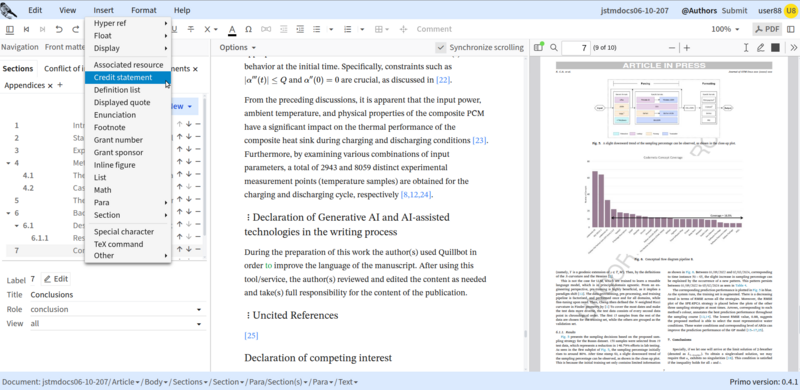Viewport: 800px width, 390px height.
Task: Open the 100% zoom dropdown
Action: click(x=726, y=29)
